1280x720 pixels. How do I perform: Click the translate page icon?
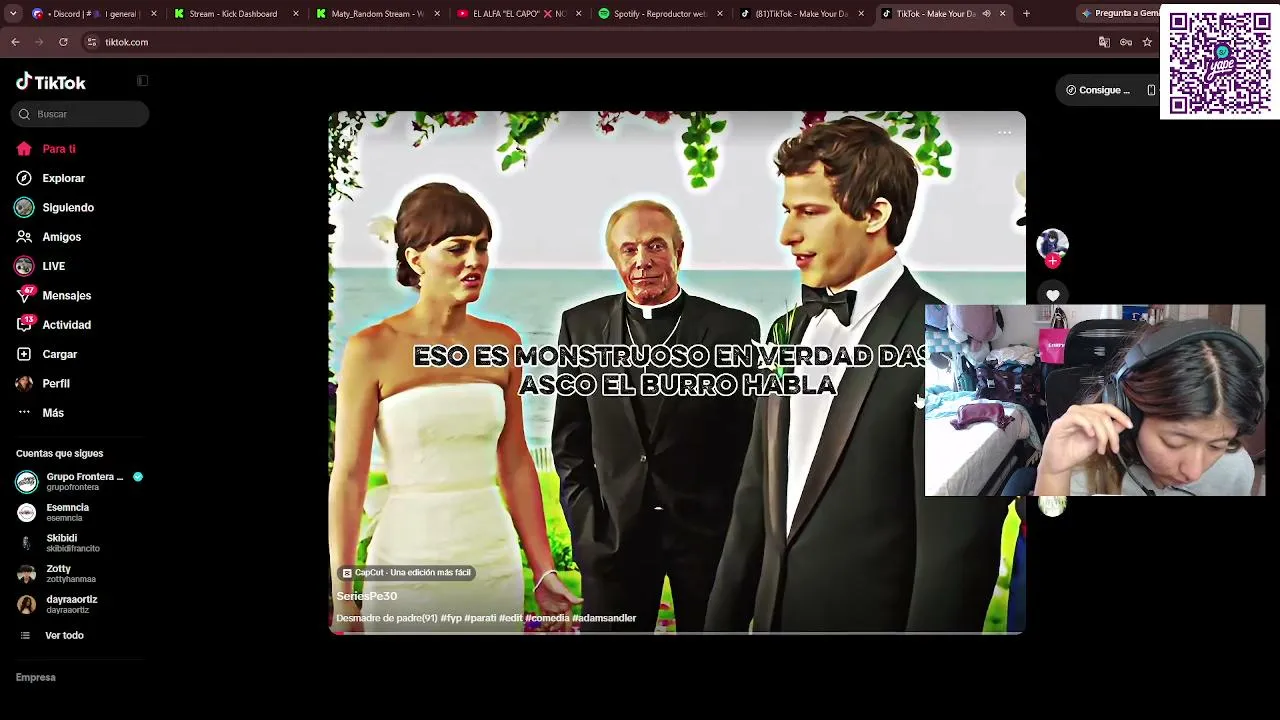1104,42
